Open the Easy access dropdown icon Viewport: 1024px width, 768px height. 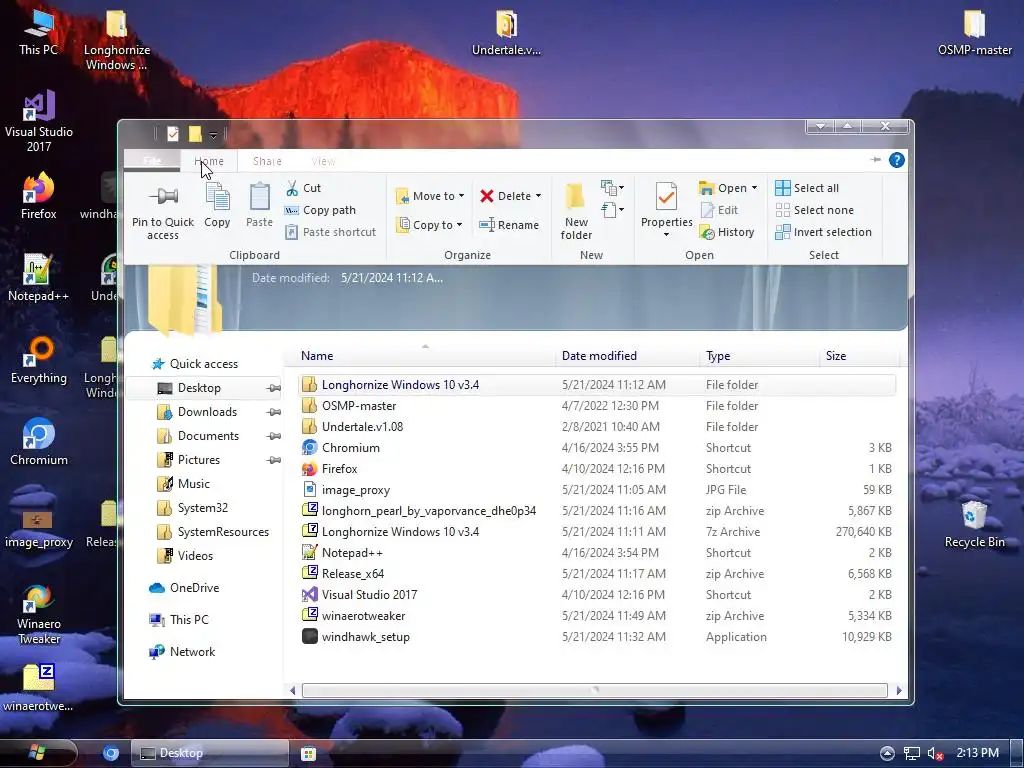(x=612, y=210)
